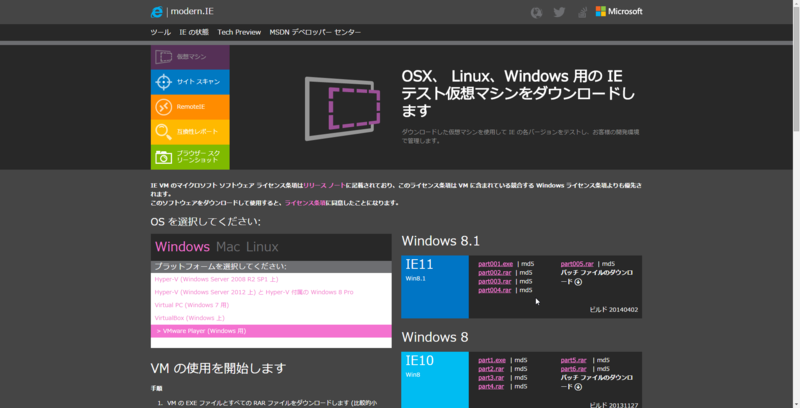Click md5 next to part4.rar

pos(521,386)
